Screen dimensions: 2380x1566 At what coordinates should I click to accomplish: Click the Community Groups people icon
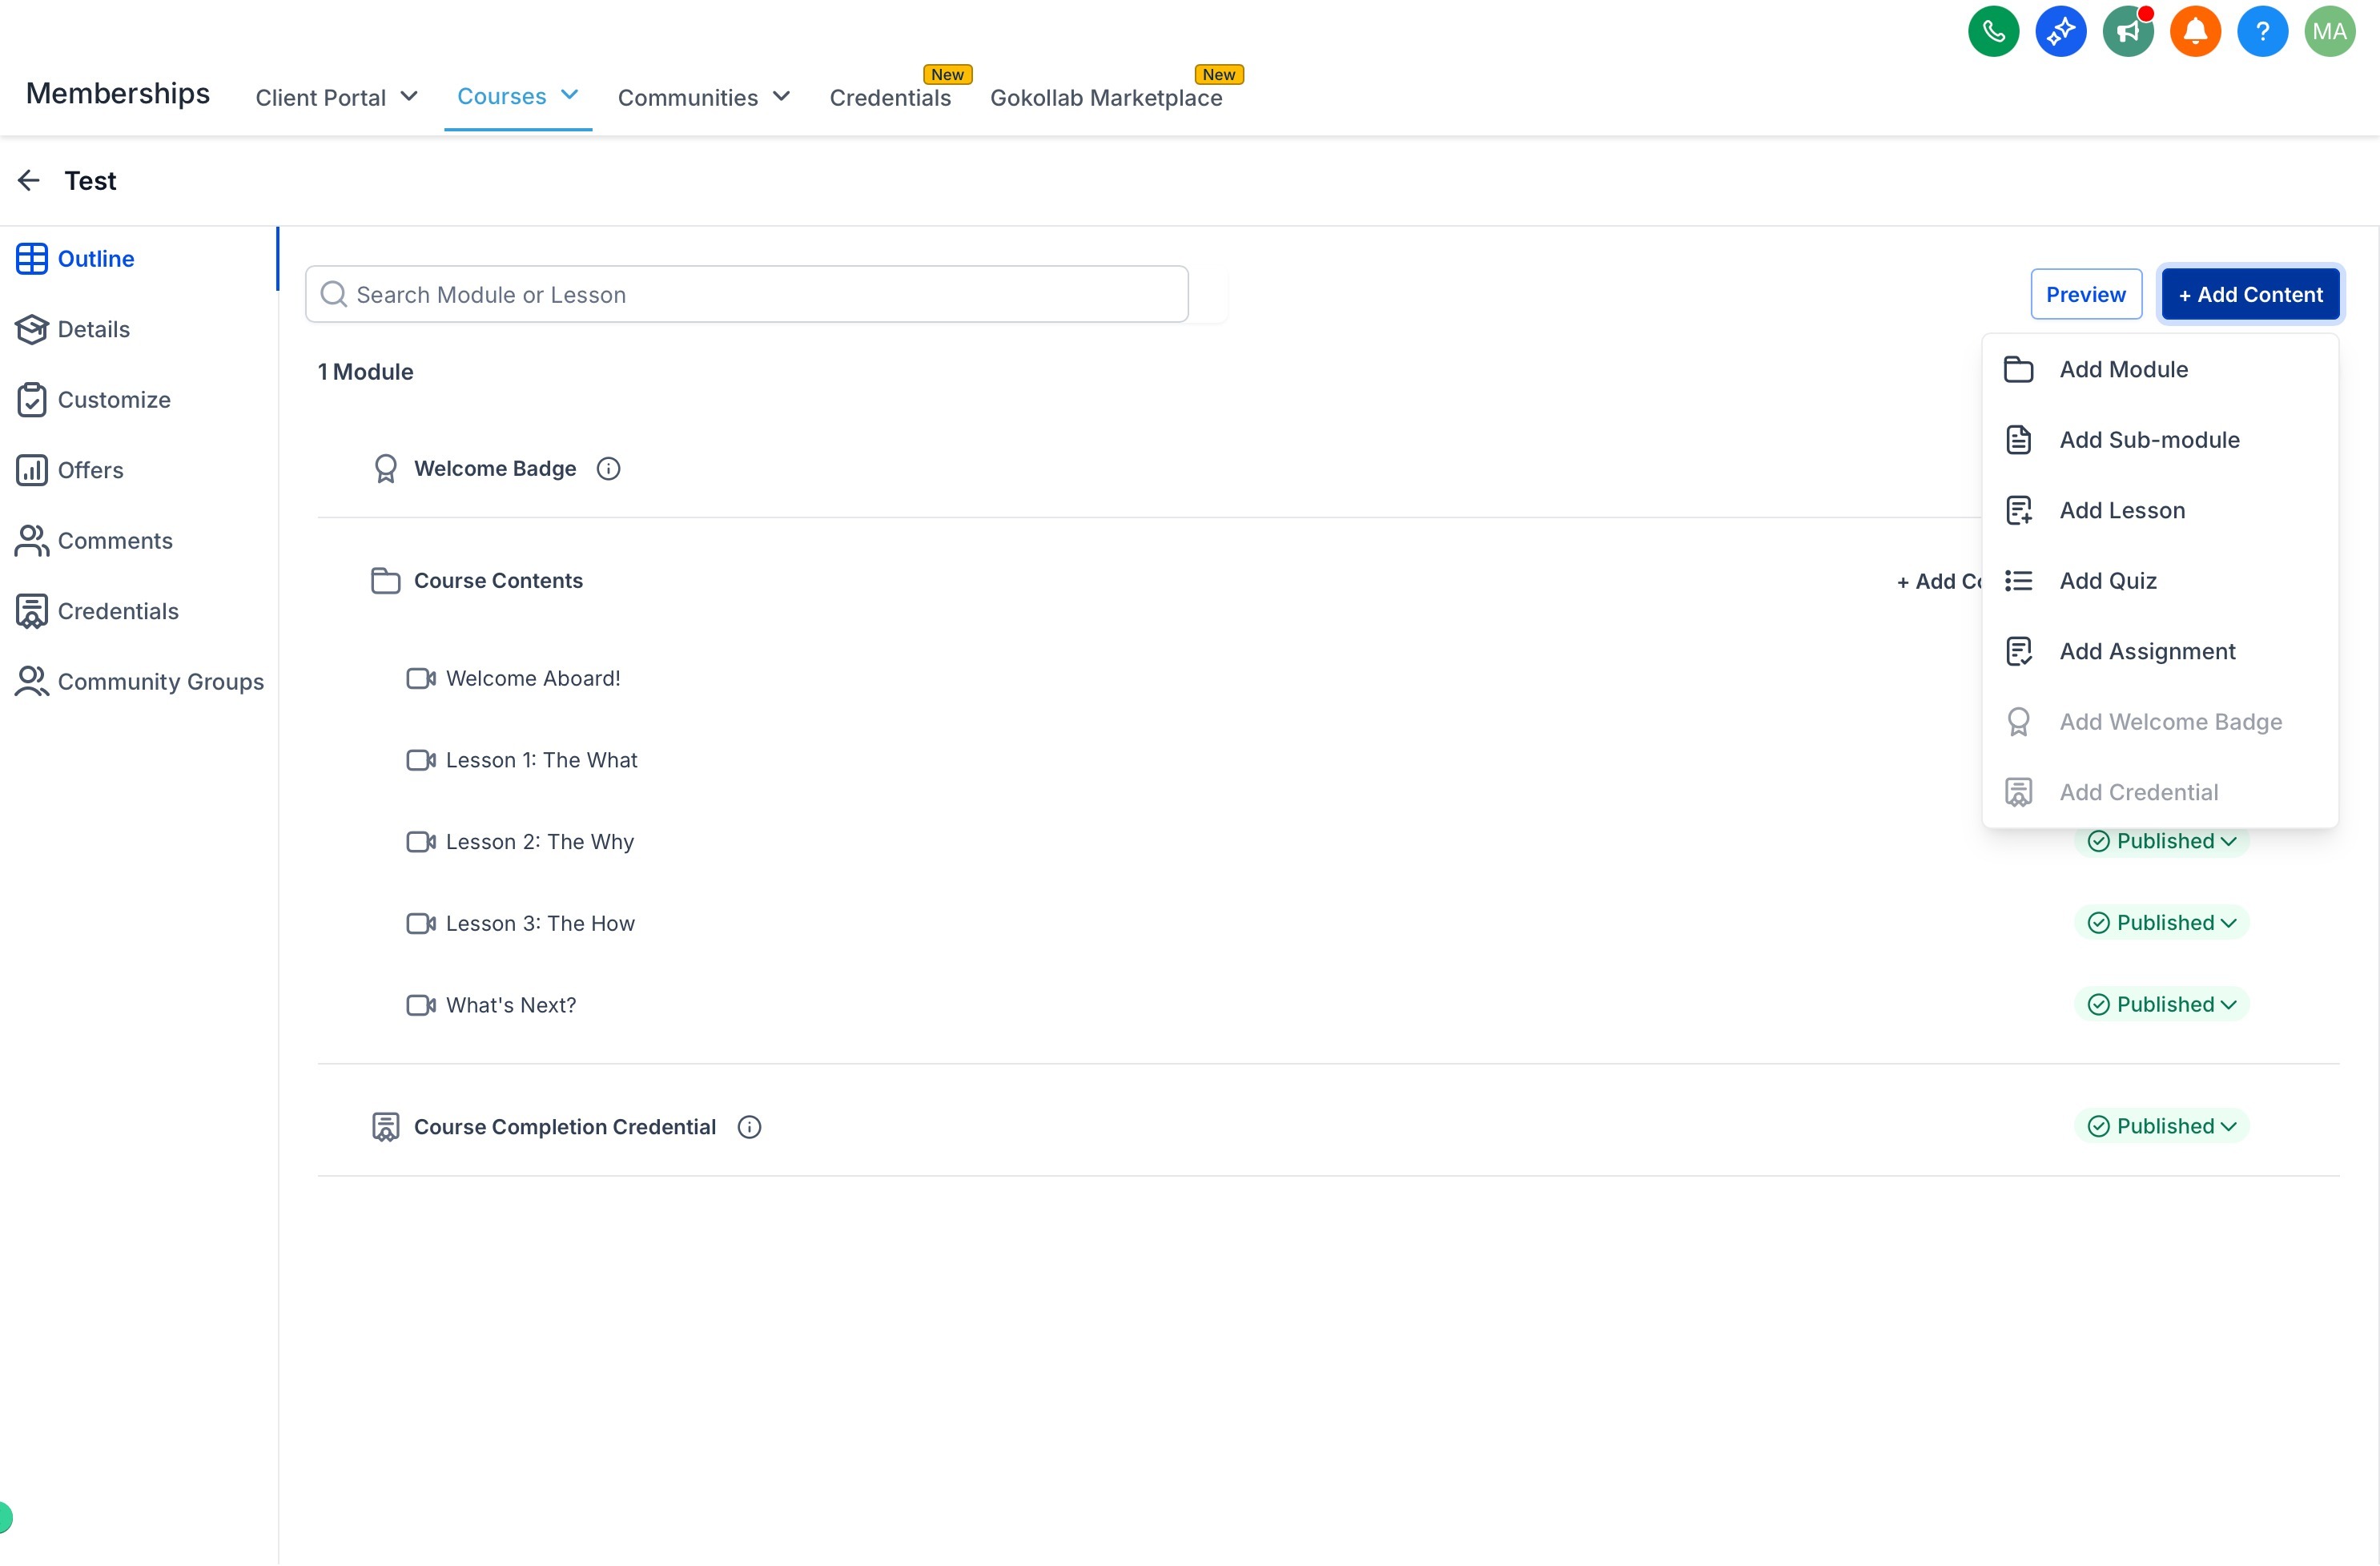click(x=32, y=682)
